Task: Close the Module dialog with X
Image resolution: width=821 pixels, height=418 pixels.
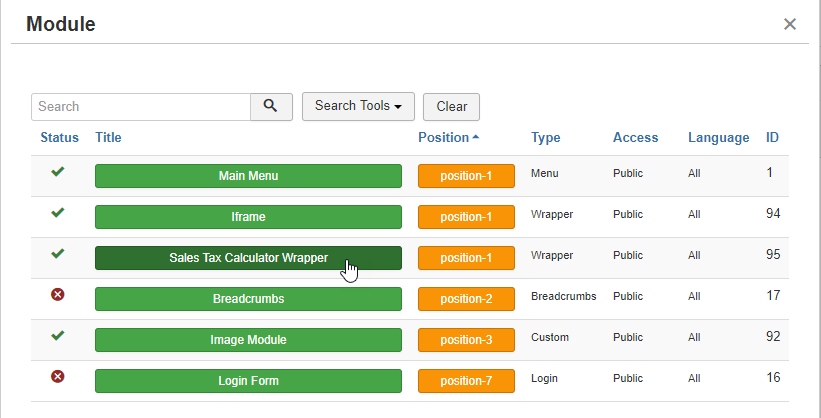Action: [x=790, y=24]
